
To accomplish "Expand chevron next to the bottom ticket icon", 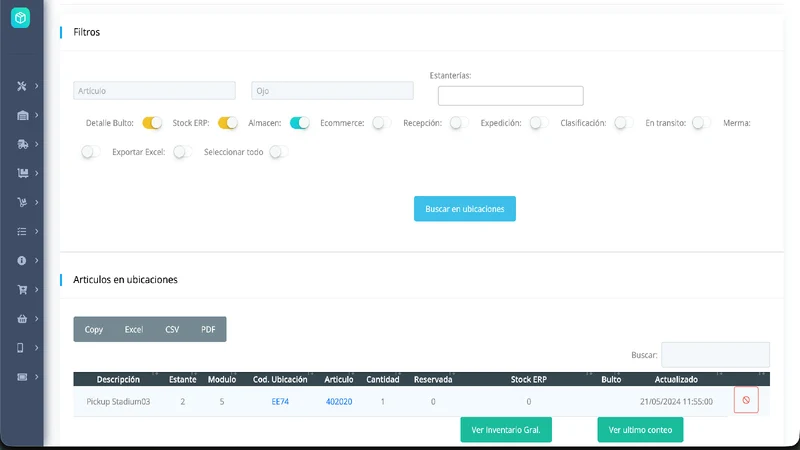I will 37,377.
